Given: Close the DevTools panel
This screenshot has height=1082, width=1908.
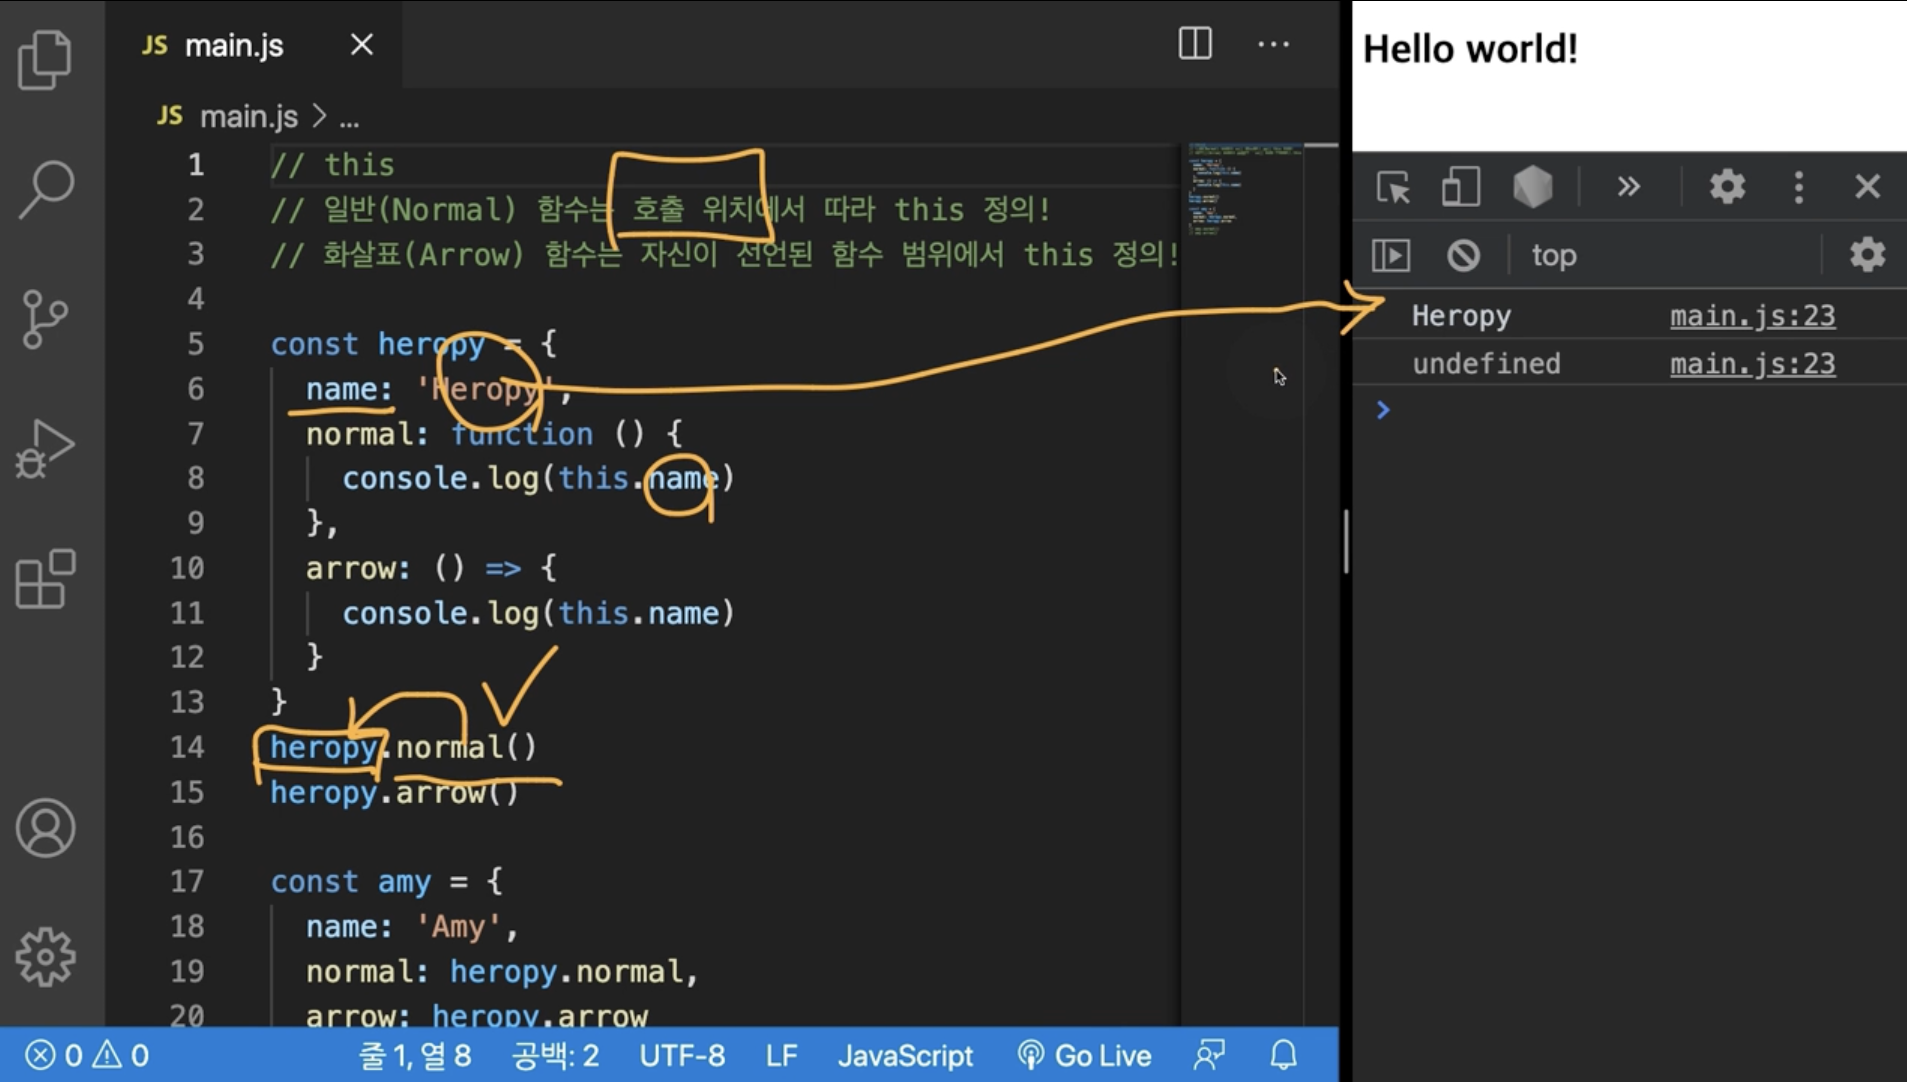Looking at the screenshot, I should 1868,187.
